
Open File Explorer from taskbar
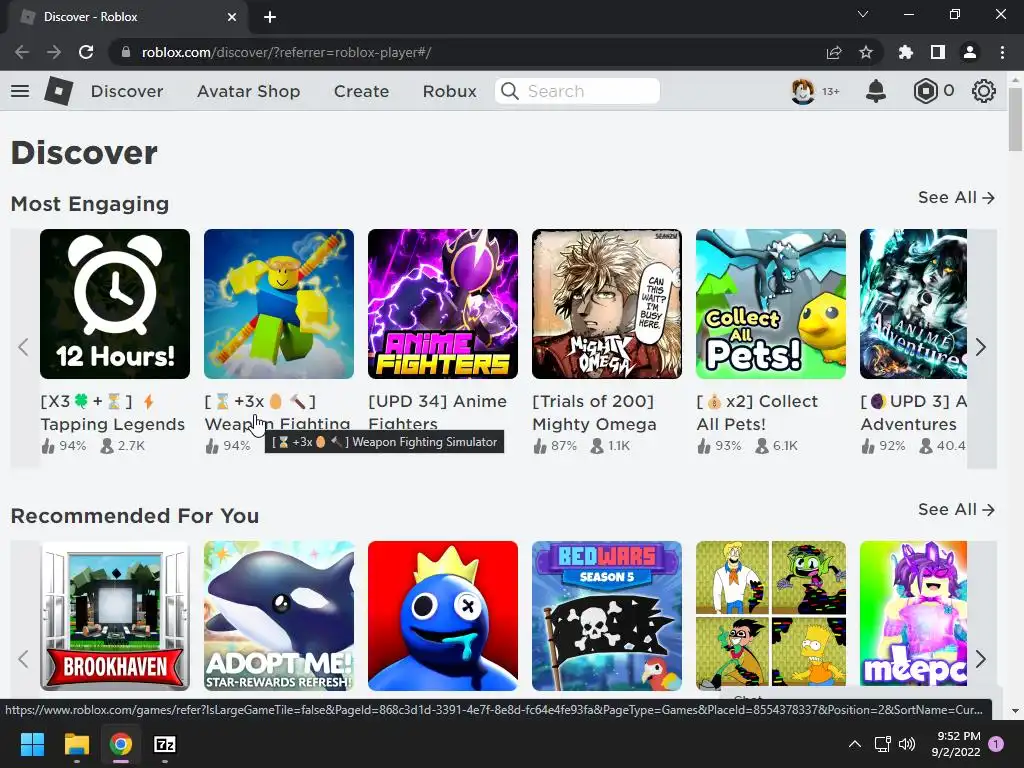tap(76, 744)
